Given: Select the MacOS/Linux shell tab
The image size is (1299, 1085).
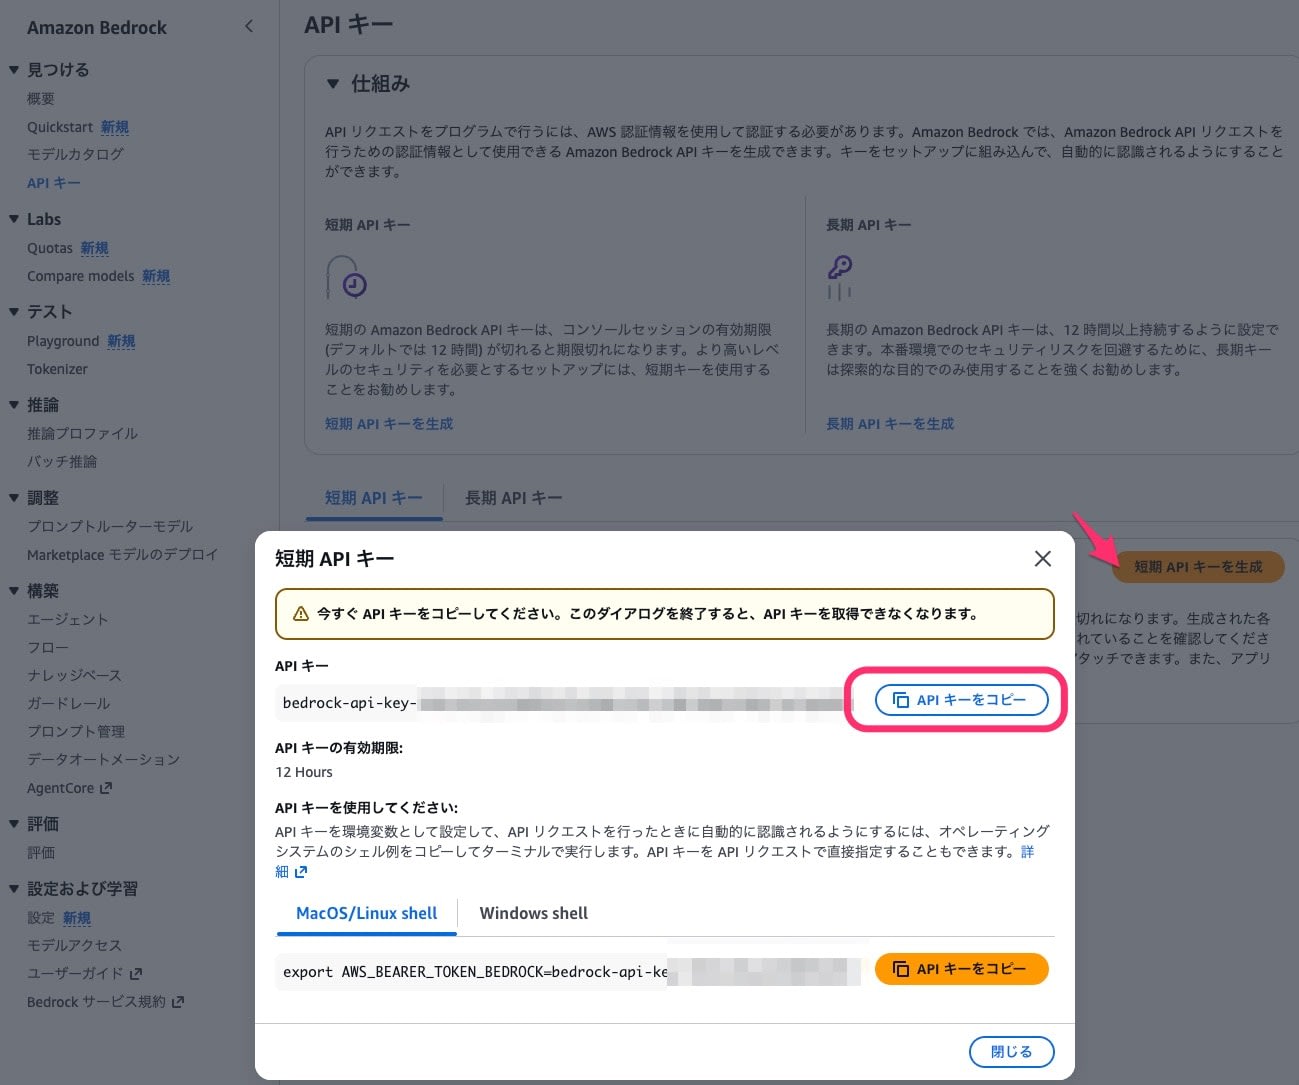Looking at the screenshot, I should pos(367,913).
